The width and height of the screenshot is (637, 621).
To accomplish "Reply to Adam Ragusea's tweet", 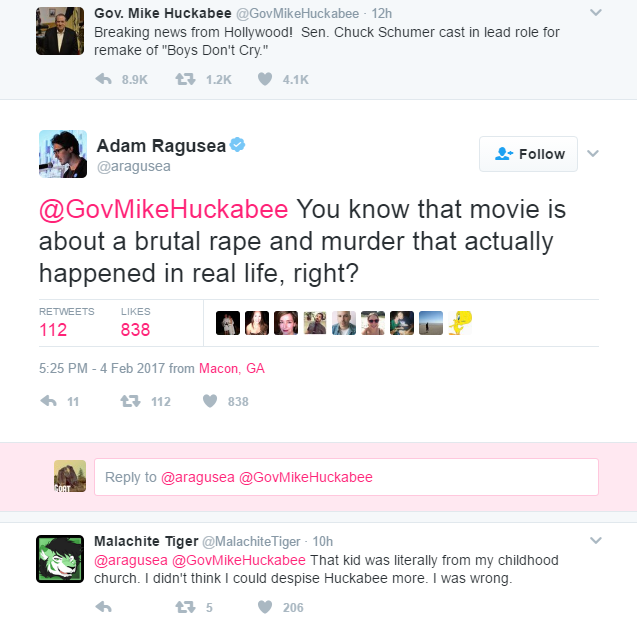I will (47, 401).
